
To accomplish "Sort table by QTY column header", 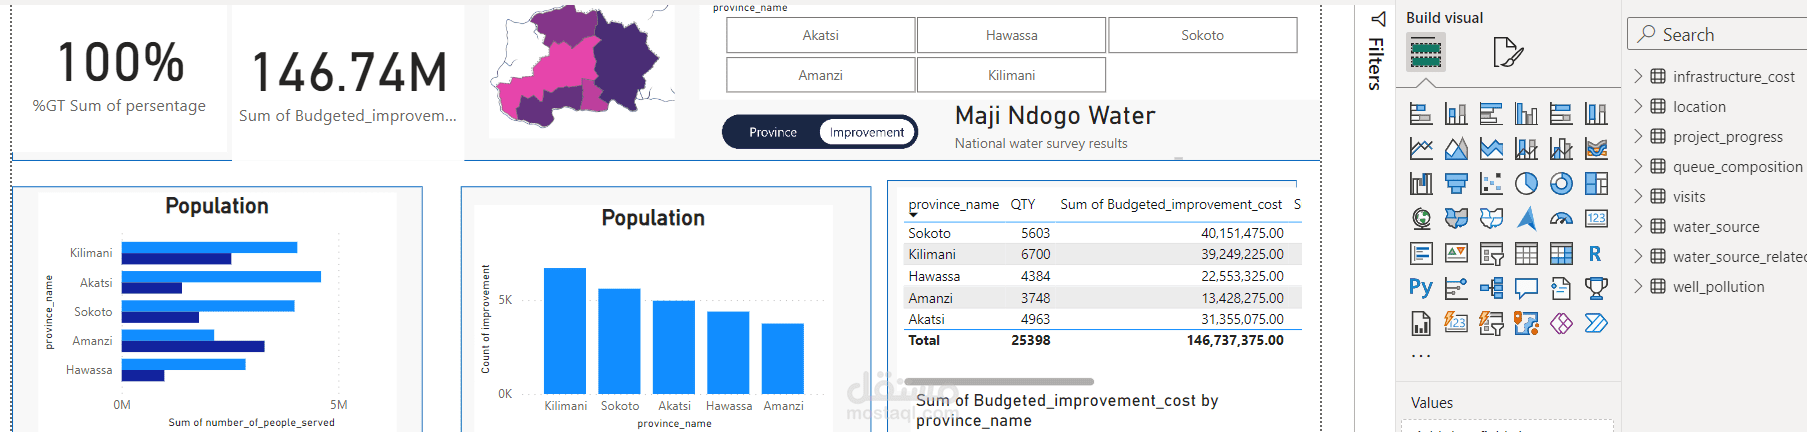I will click(x=1022, y=204).
